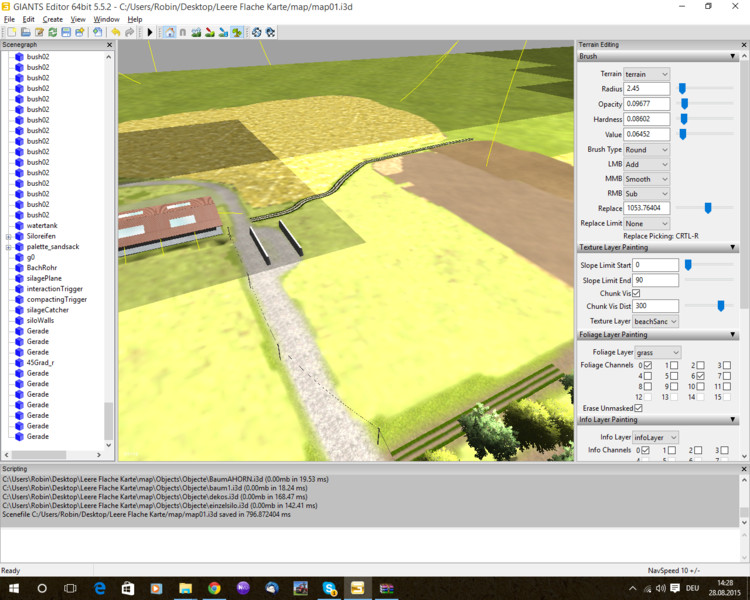Start the game with the black Play arrow

[x=150, y=32]
